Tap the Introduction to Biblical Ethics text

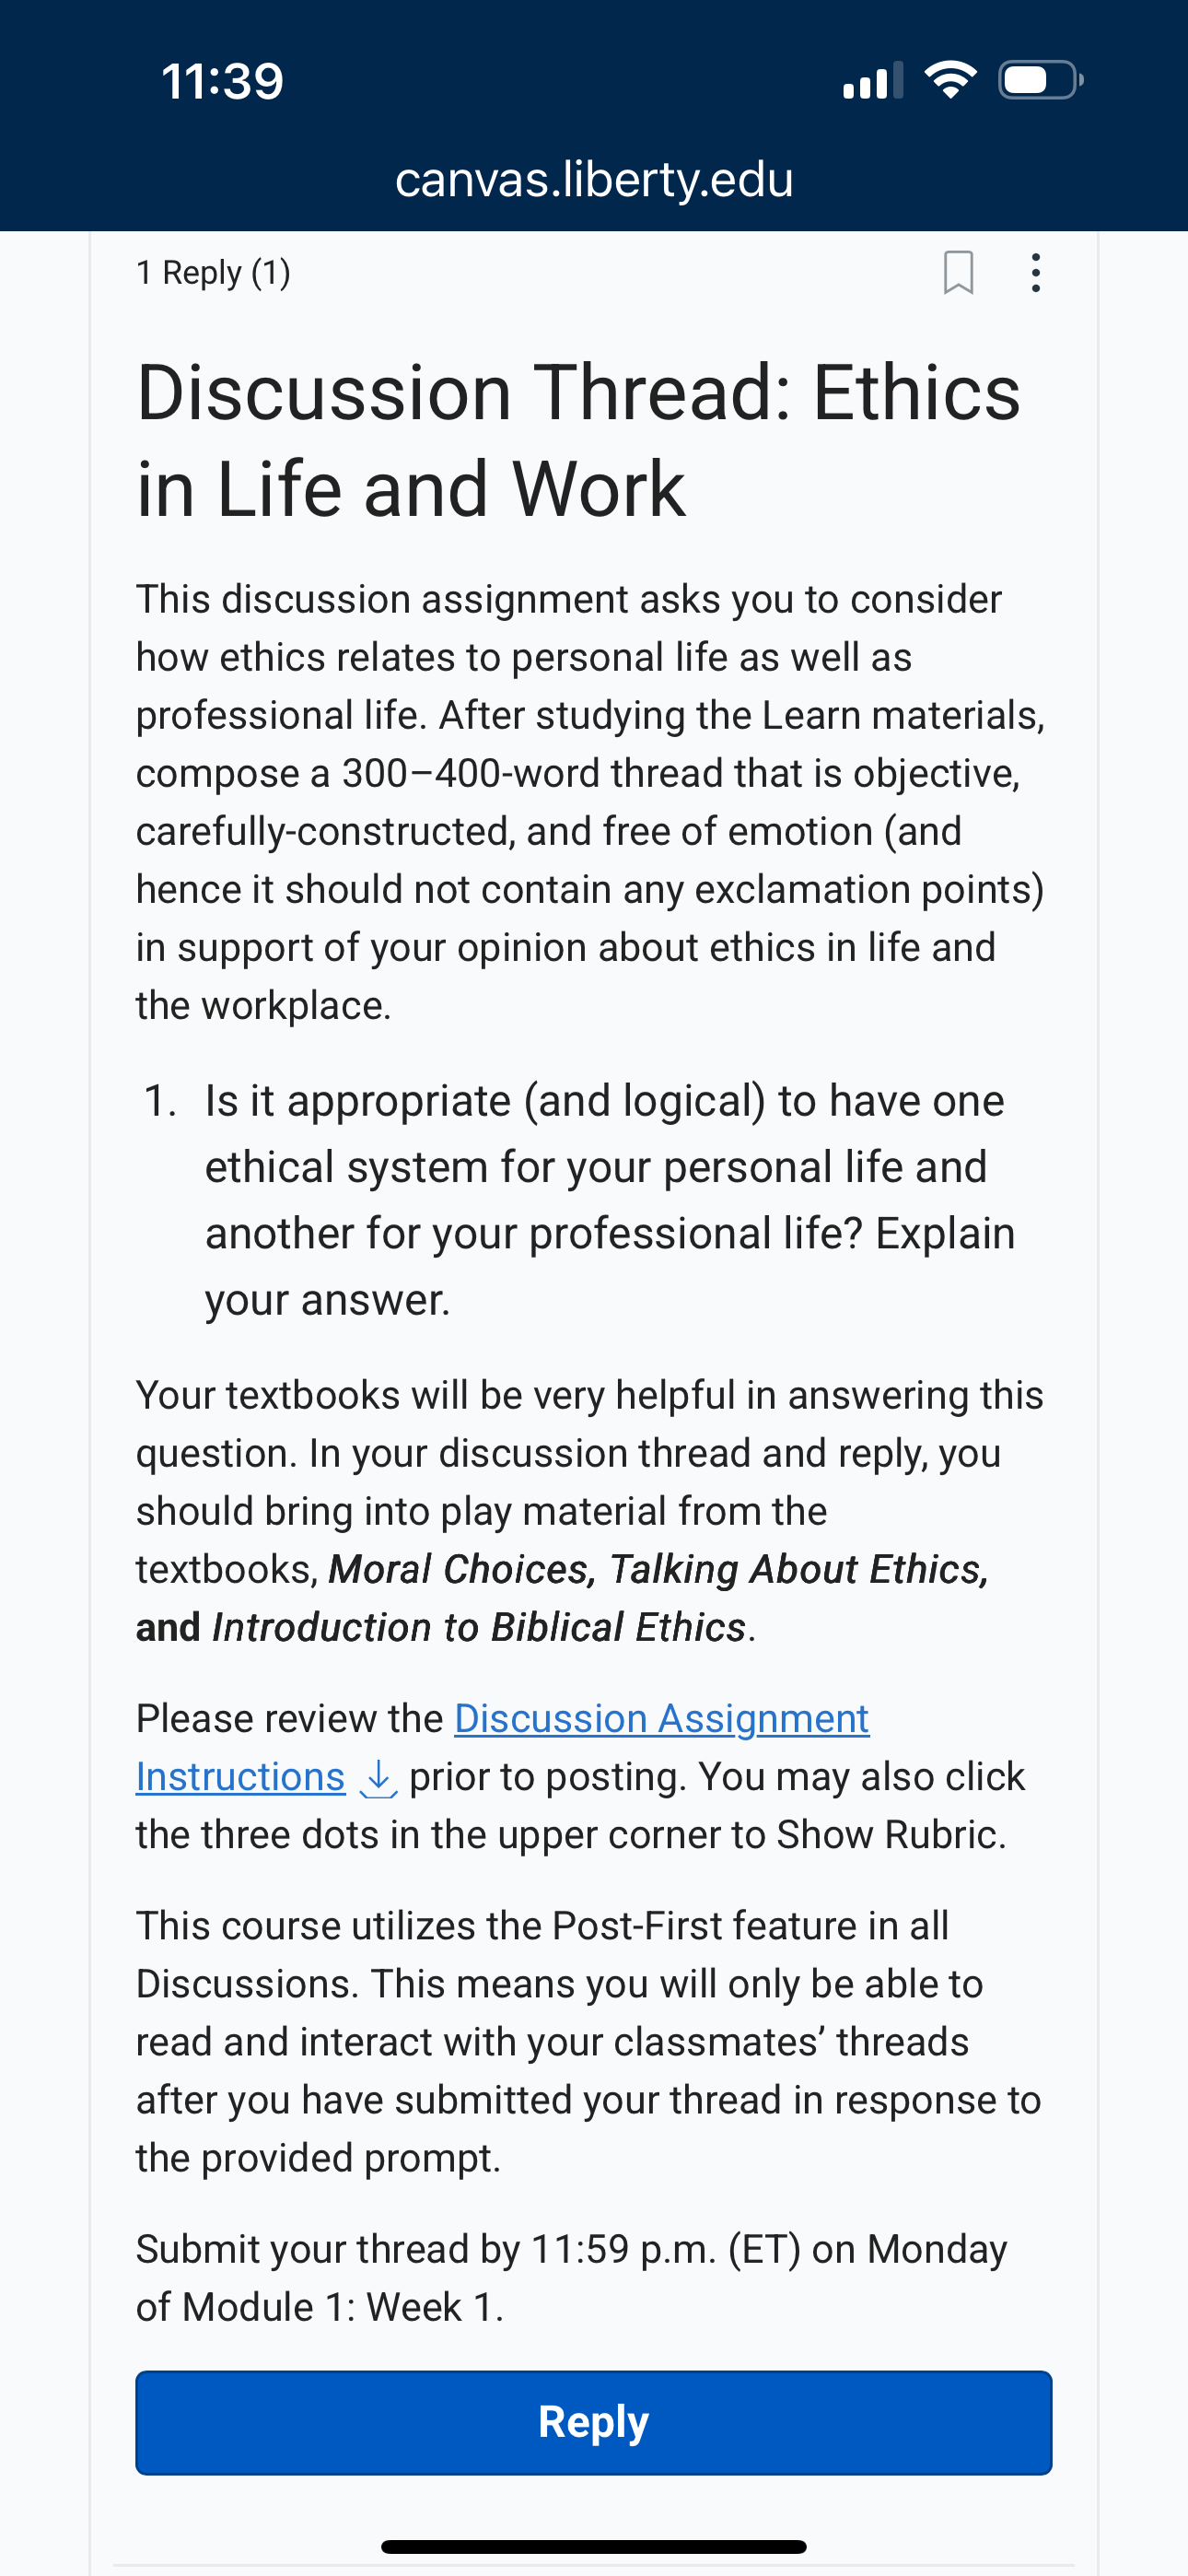coord(479,1627)
